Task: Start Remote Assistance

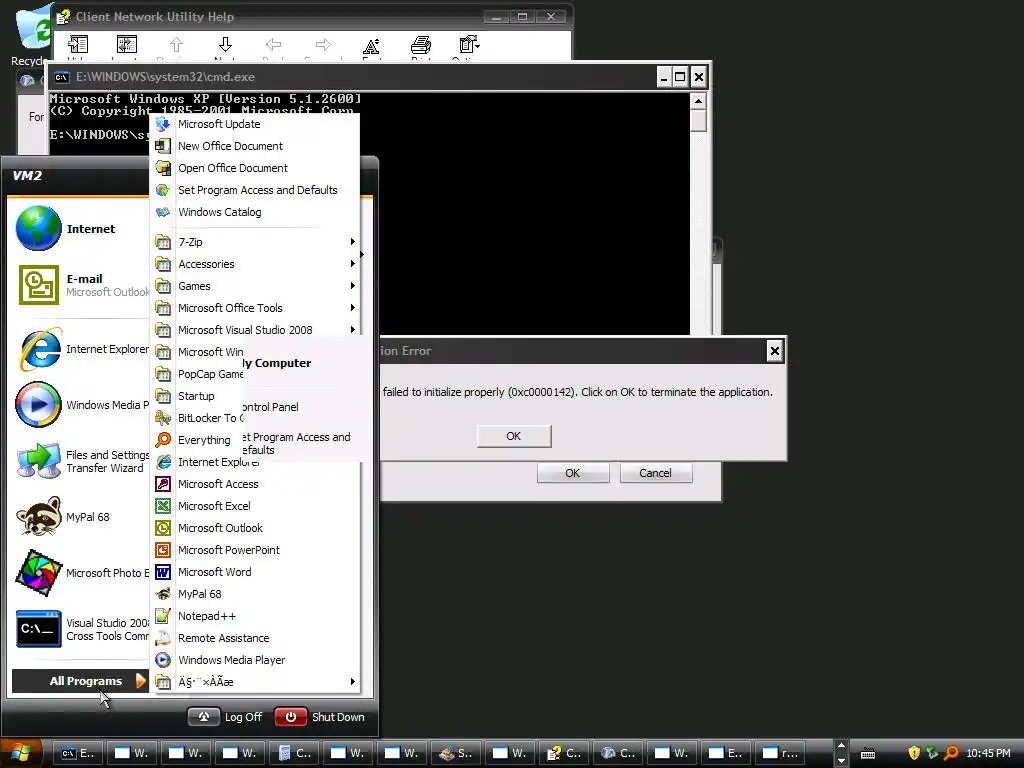Action: coord(255,638)
